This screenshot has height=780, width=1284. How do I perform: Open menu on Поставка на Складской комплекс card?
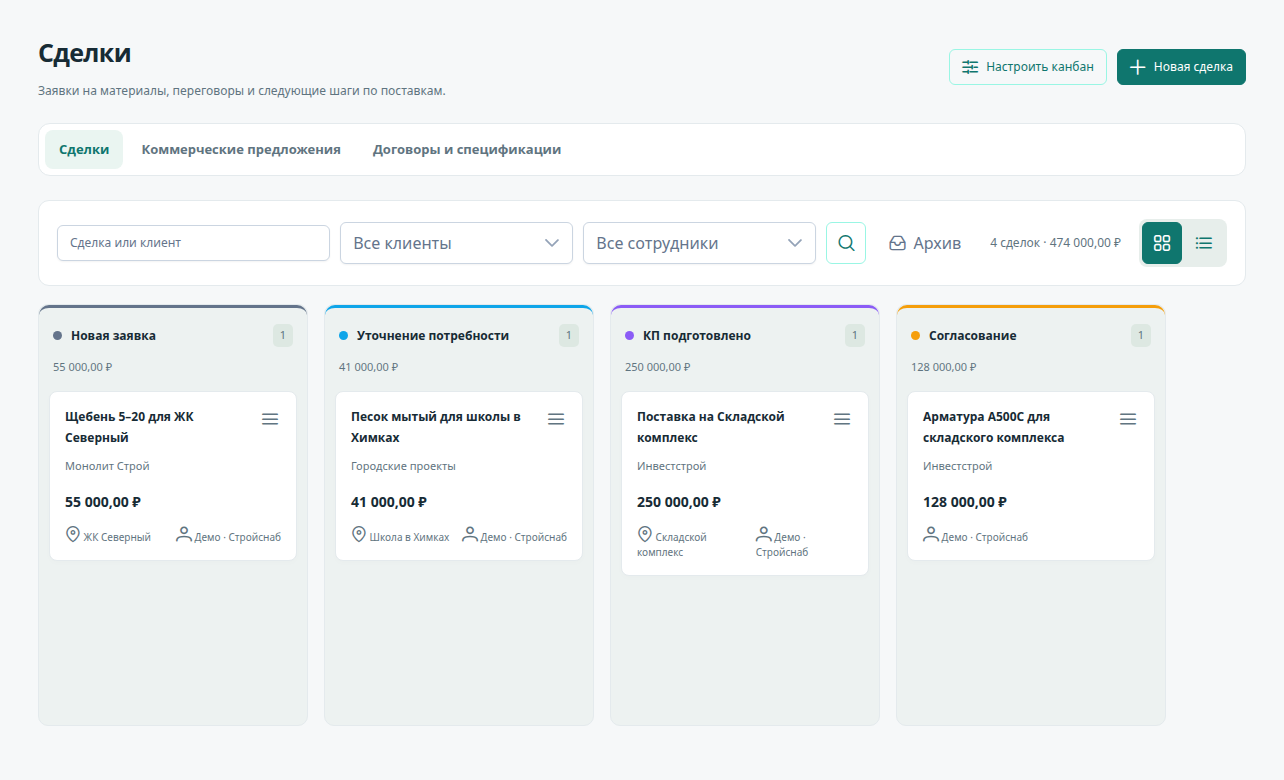coord(842,419)
